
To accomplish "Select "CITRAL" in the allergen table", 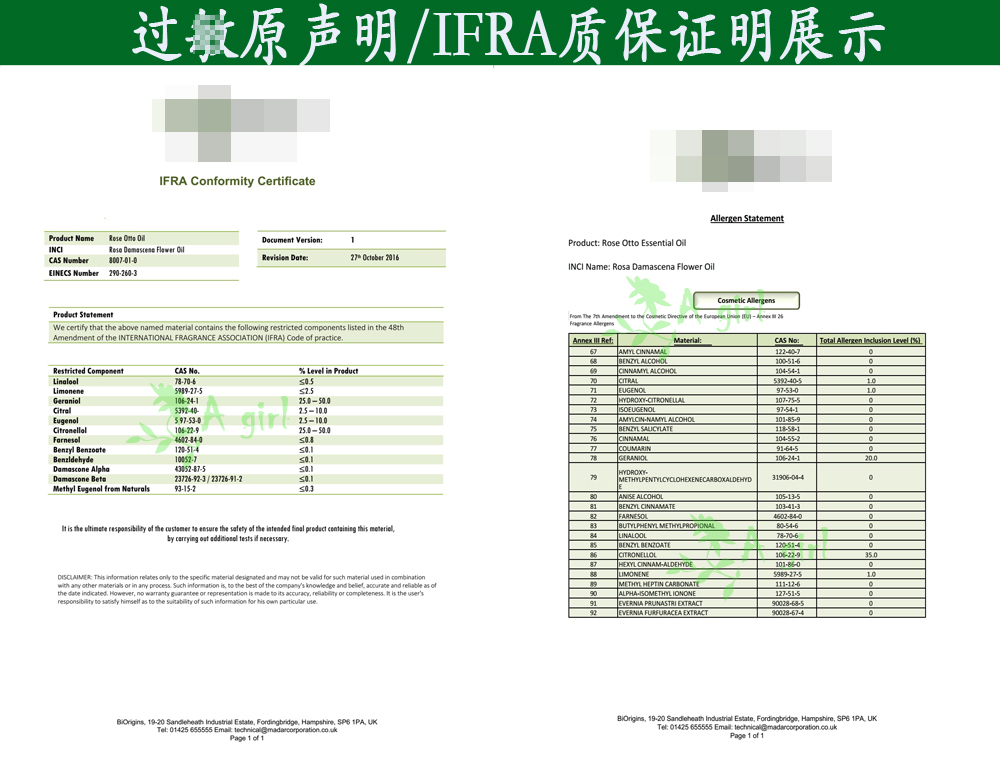I will 628,381.
